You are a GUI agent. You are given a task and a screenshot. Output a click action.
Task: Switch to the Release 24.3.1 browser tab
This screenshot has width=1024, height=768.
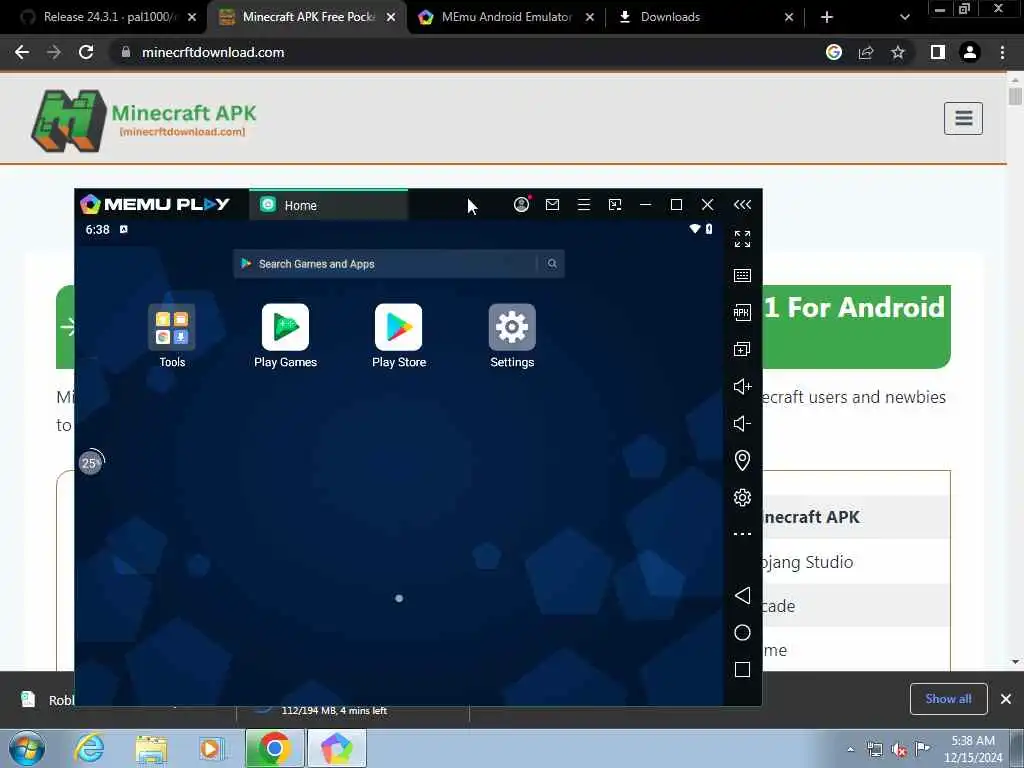pos(108,17)
